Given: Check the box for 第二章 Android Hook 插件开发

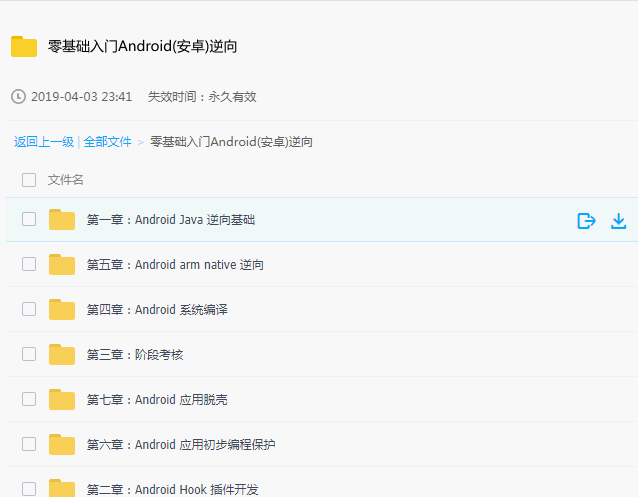Looking at the screenshot, I should (x=29, y=489).
